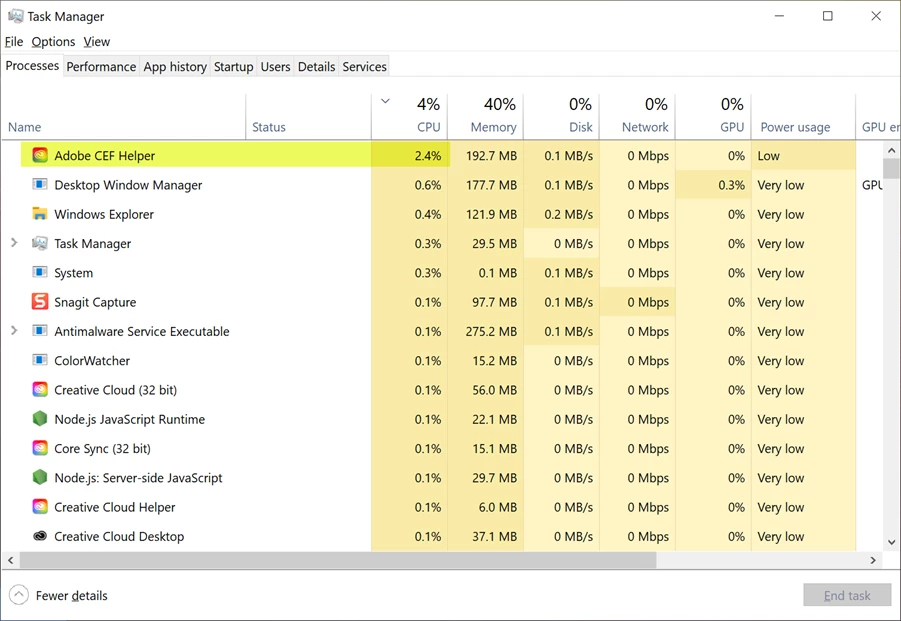The image size is (901, 621).
Task: Maximize the Task Manager window
Action: tap(827, 16)
